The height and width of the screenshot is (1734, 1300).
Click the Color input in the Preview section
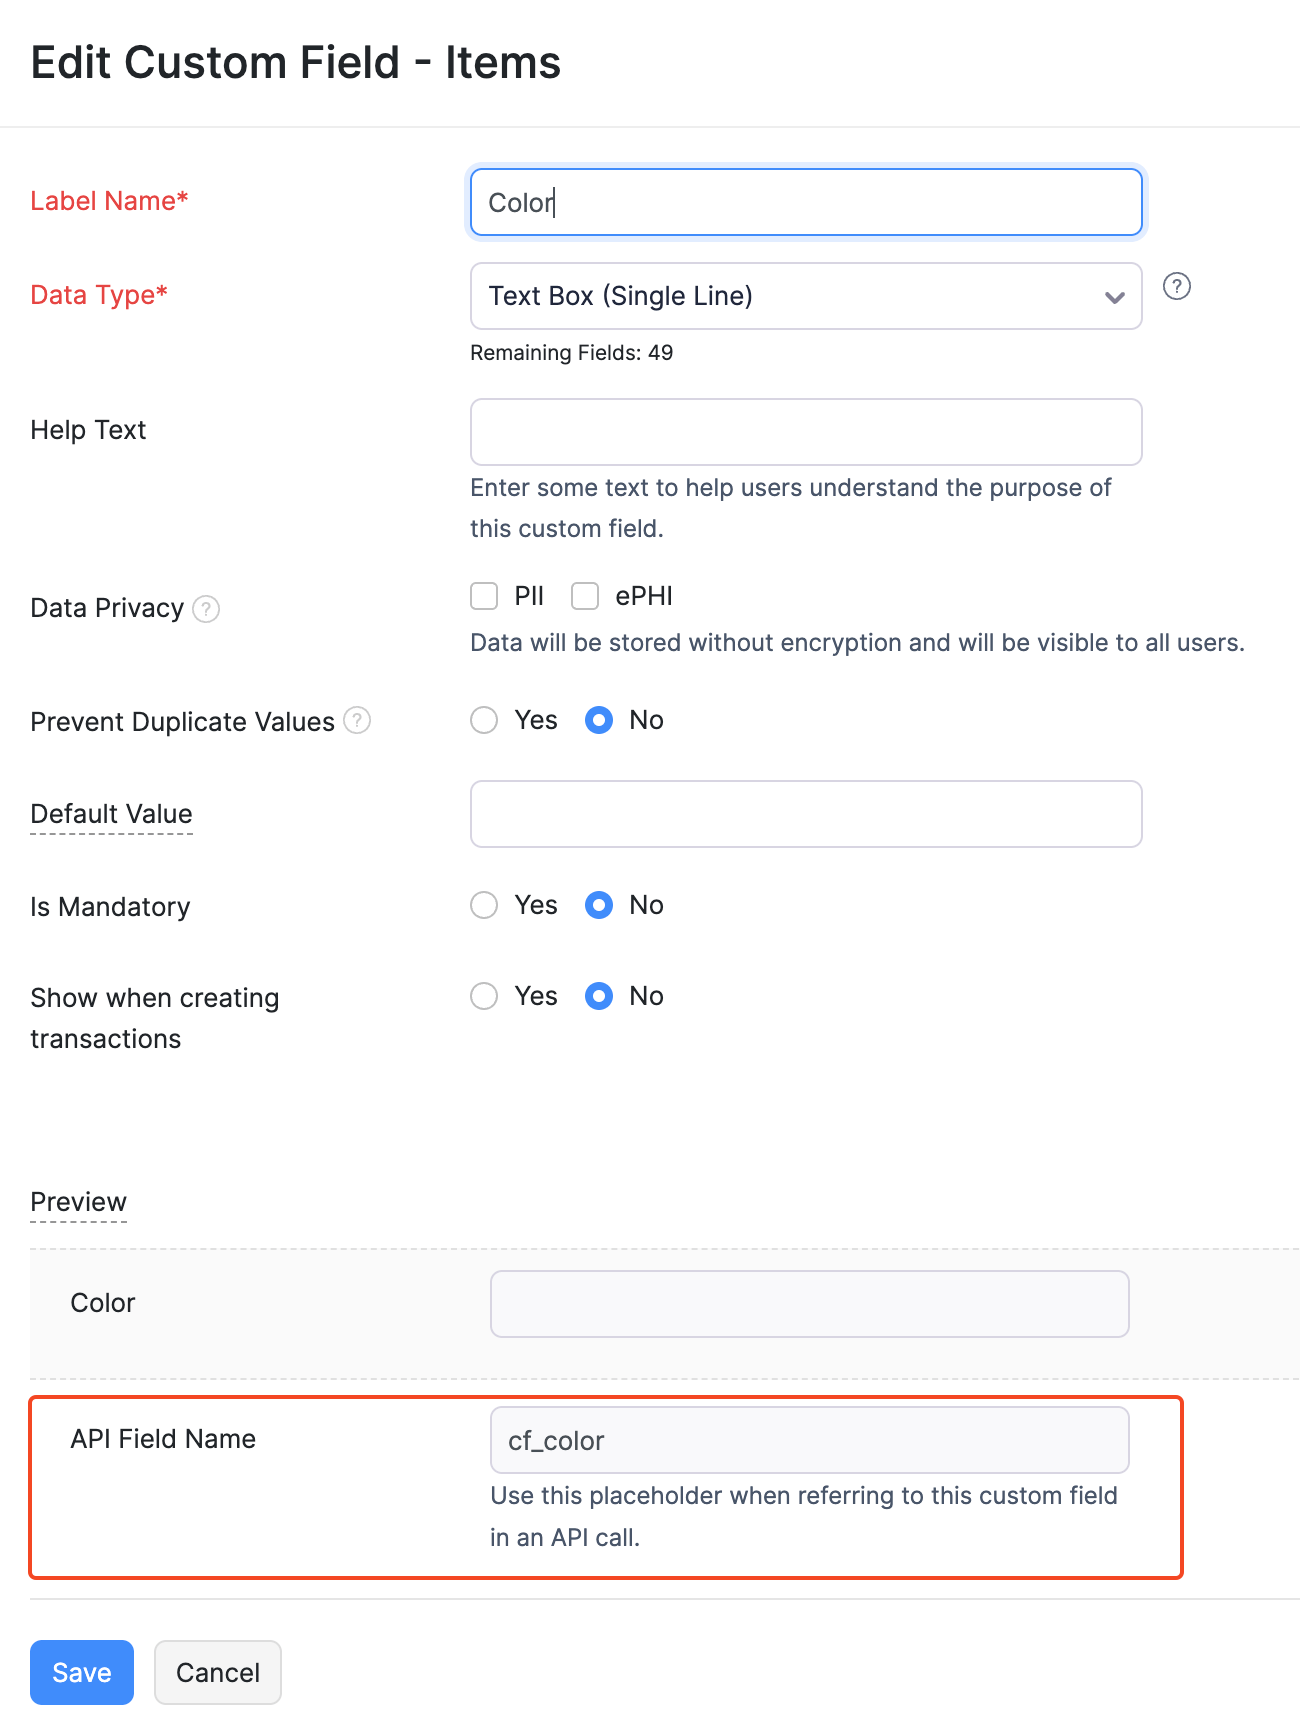click(x=808, y=1303)
